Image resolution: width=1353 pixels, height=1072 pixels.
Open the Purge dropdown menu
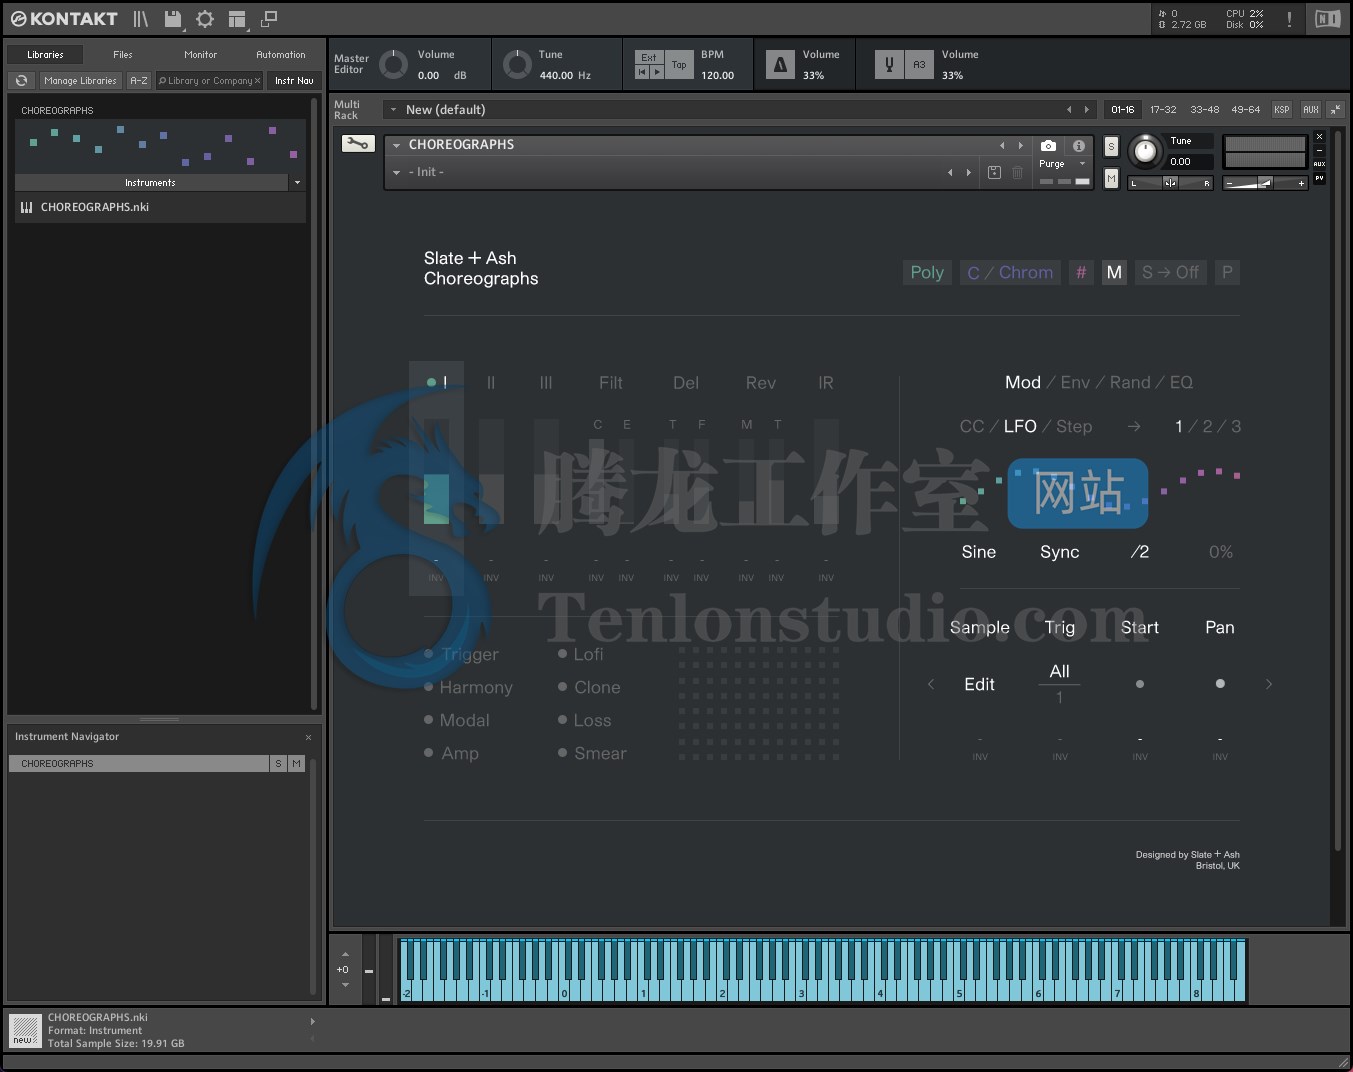(x=1063, y=163)
